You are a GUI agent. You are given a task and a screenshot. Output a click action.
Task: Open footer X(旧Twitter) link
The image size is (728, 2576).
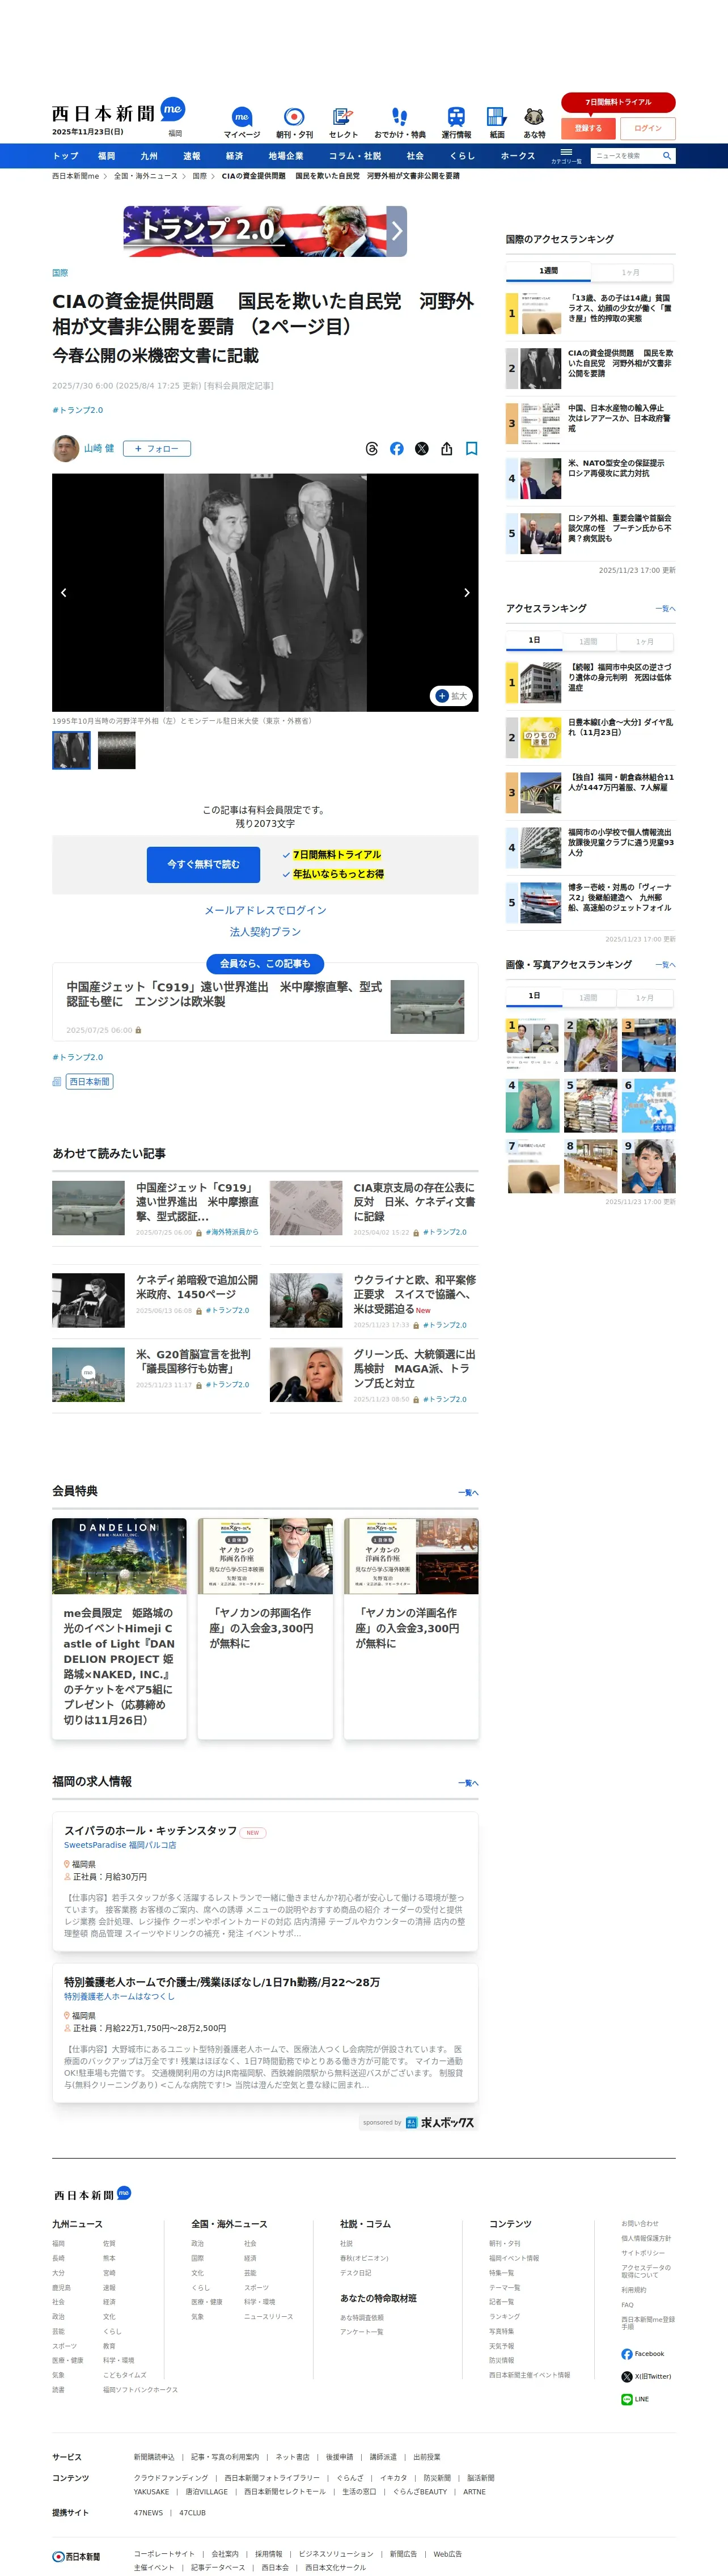click(647, 2377)
